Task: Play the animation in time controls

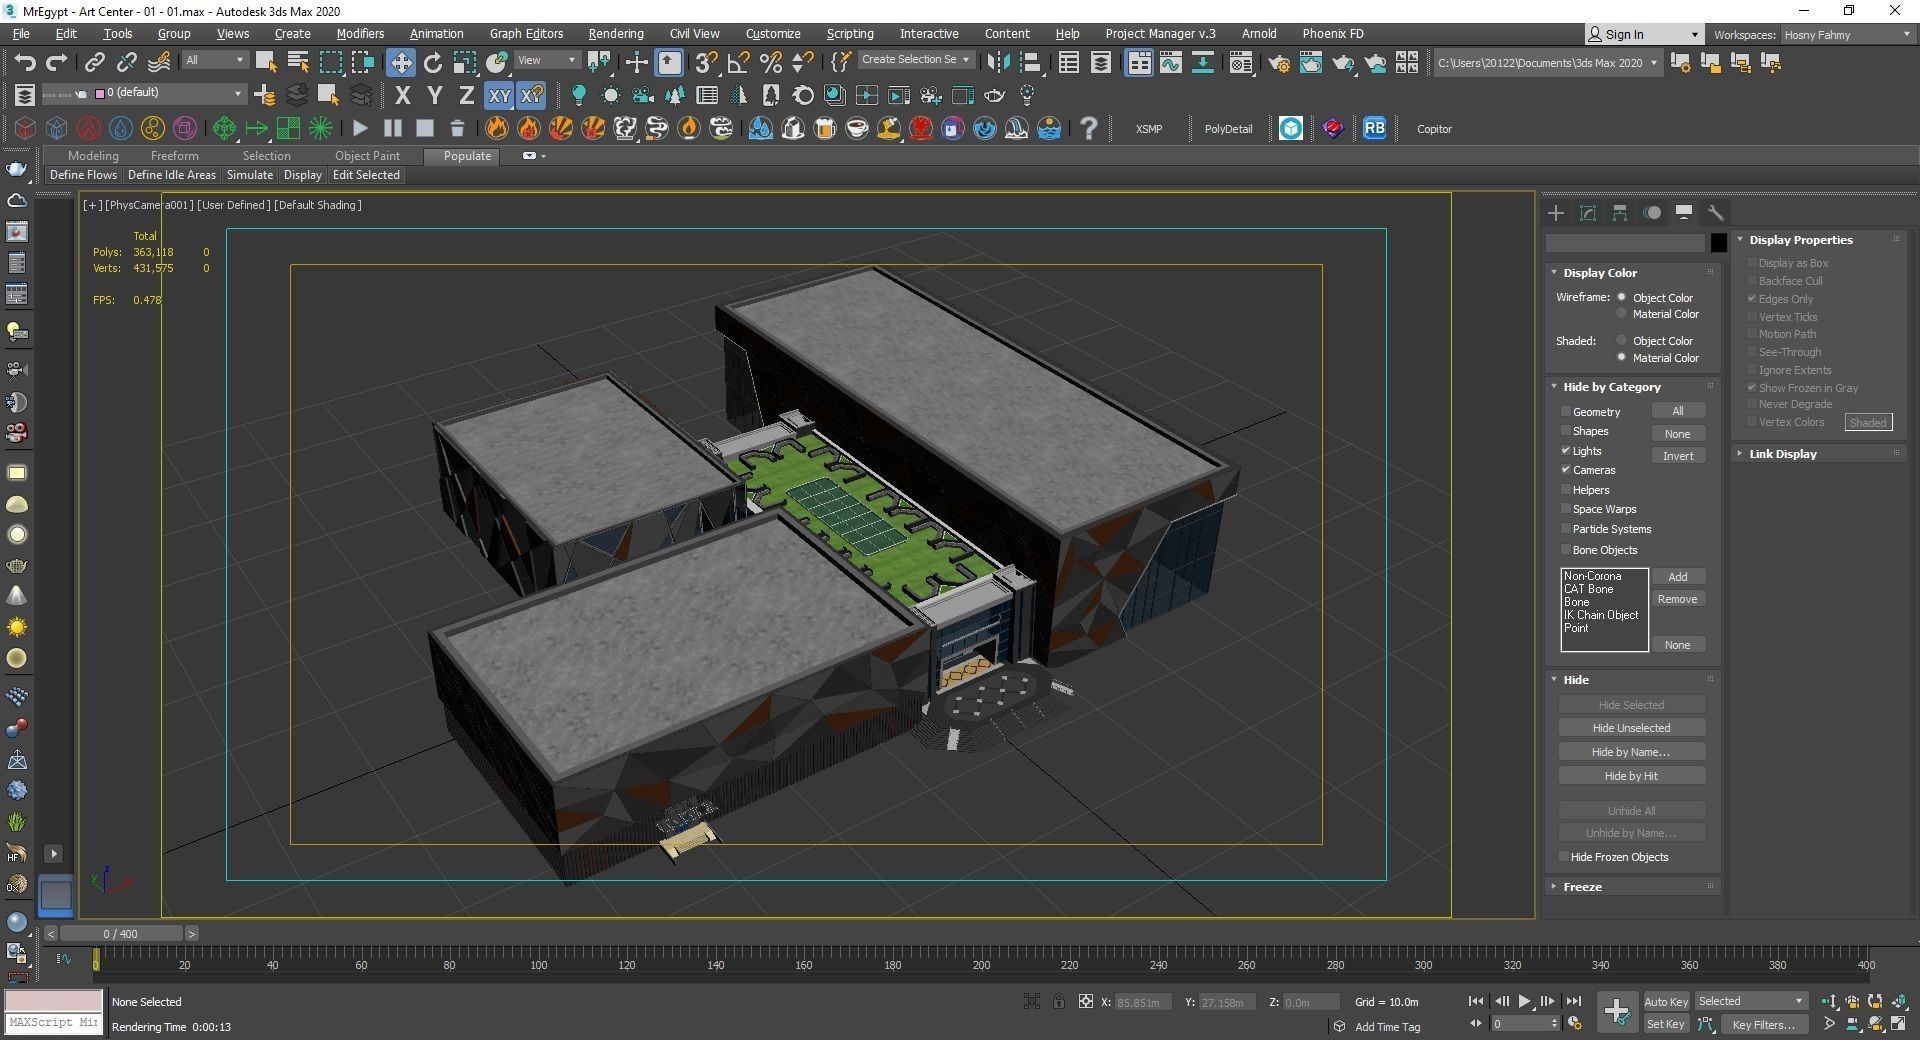Action: coord(1524,1001)
